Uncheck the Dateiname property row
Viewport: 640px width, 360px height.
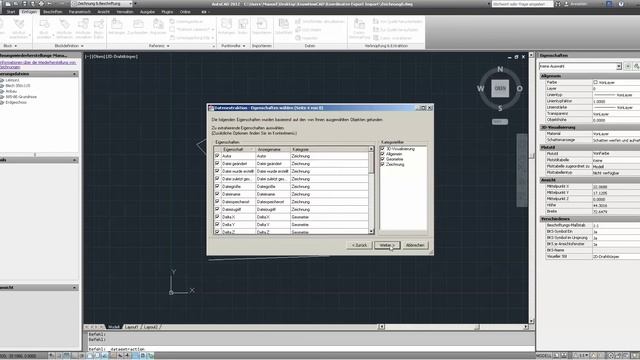(217, 194)
